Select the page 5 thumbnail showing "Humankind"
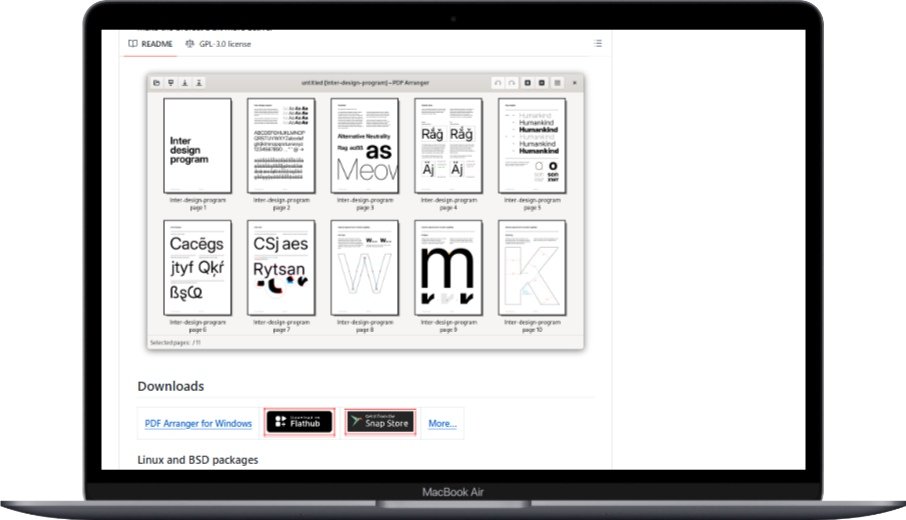 tap(532, 146)
